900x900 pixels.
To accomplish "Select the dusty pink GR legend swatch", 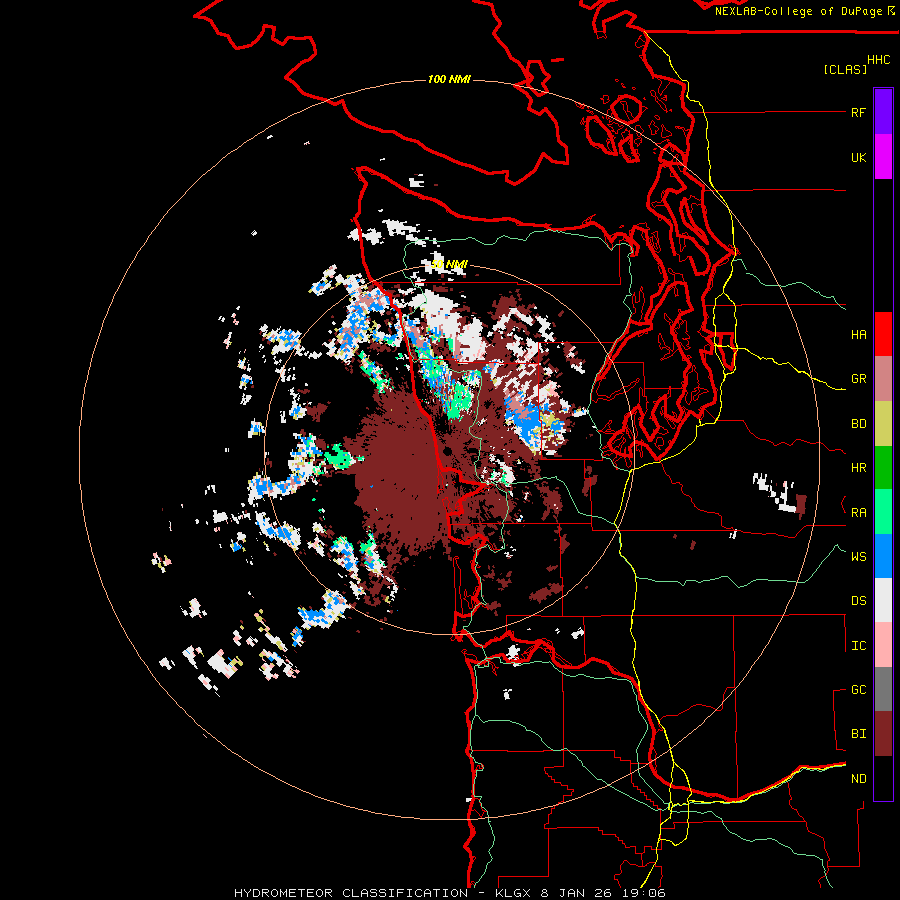I will (x=883, y=379).
